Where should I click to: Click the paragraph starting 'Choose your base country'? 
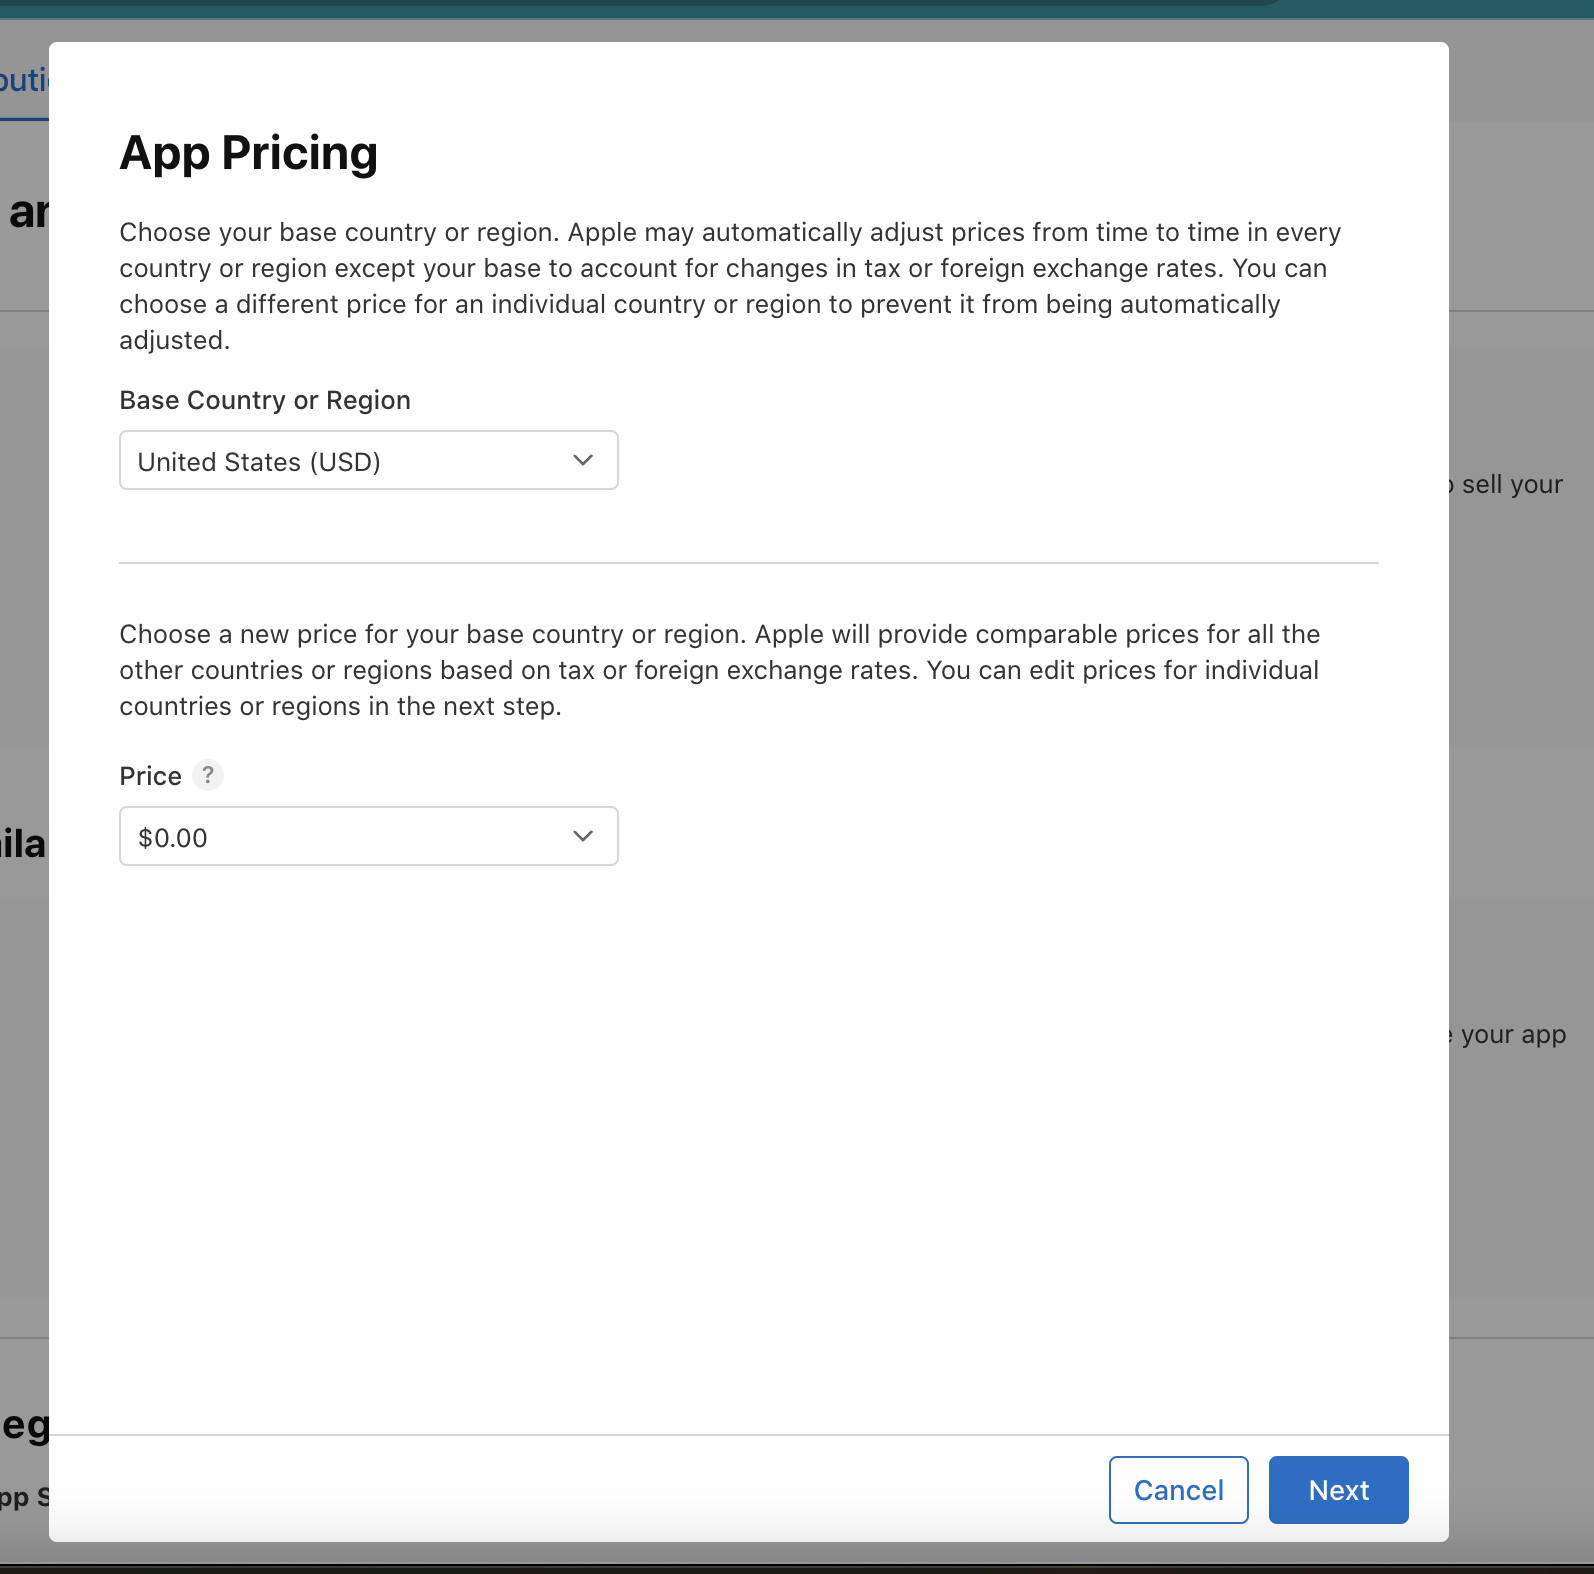coord(729,286)
